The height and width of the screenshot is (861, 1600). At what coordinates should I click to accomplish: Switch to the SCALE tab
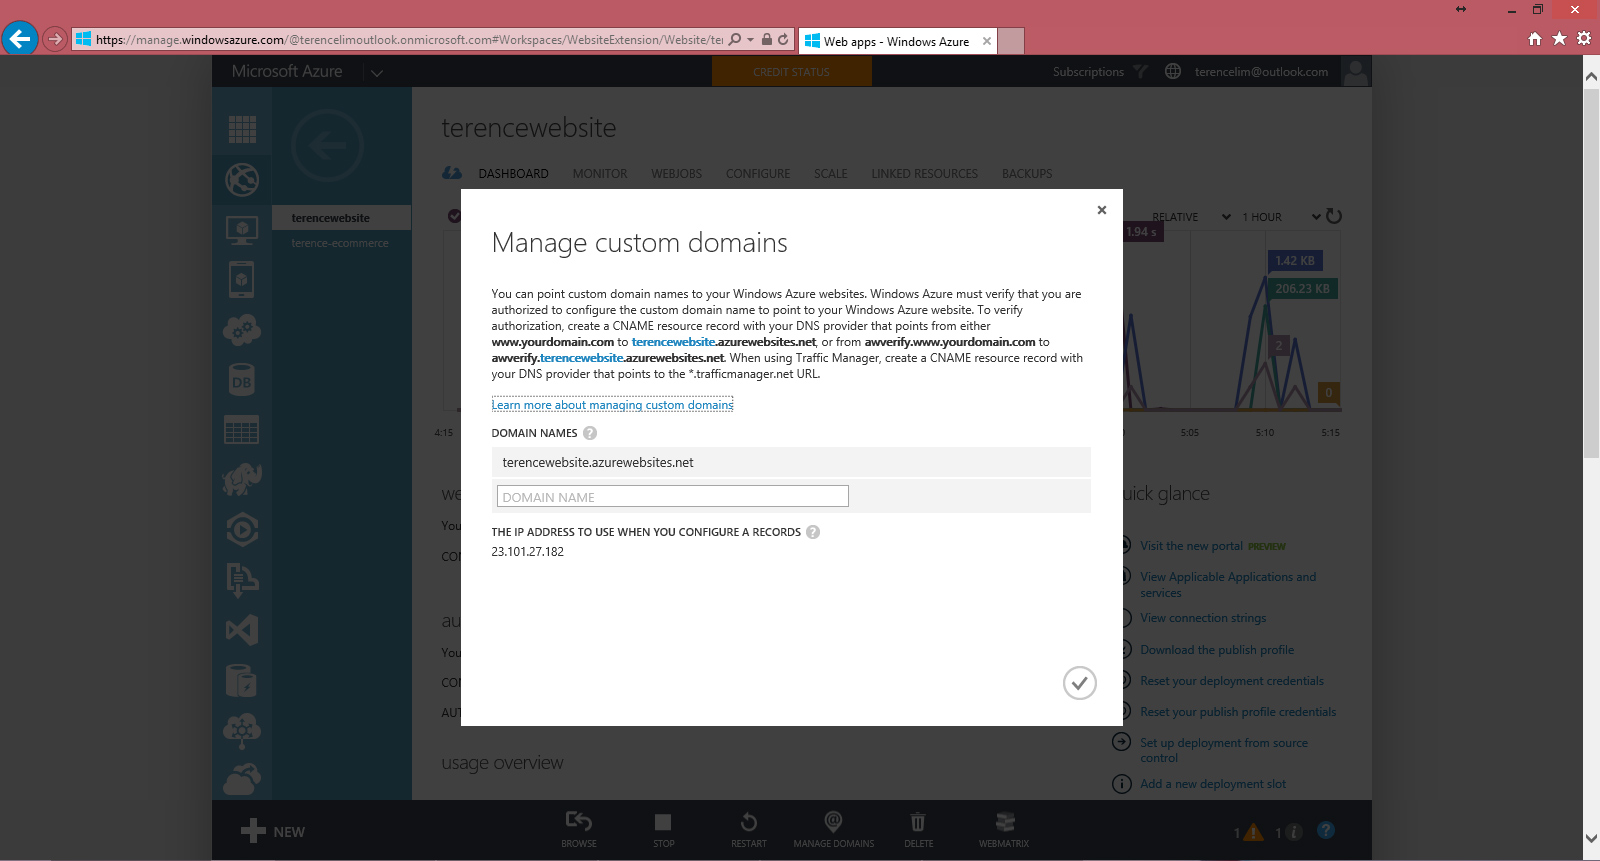(830, 174)
